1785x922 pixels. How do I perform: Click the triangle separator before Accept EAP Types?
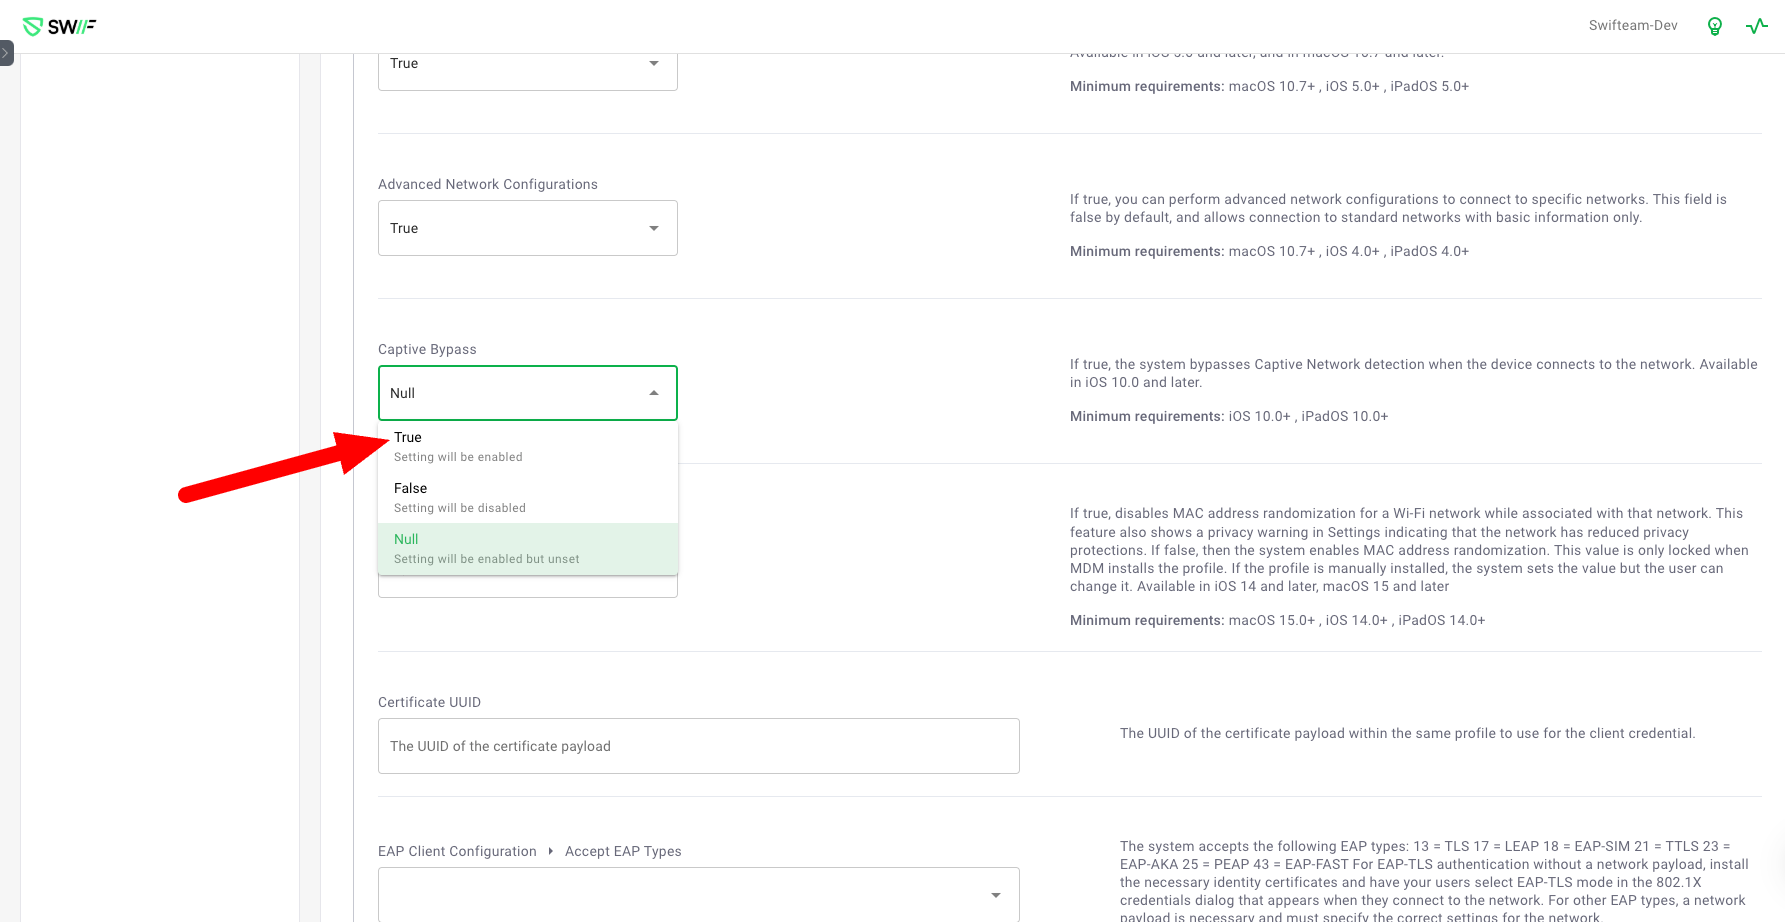[551, 851]
